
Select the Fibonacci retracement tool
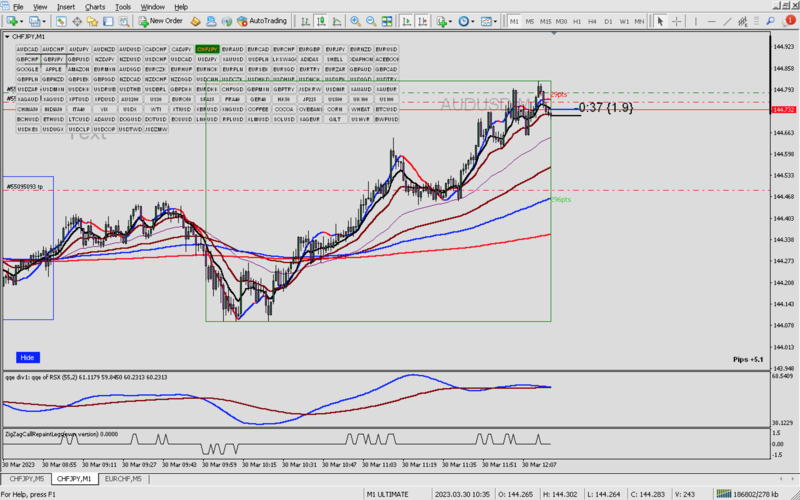pos(758,21)
